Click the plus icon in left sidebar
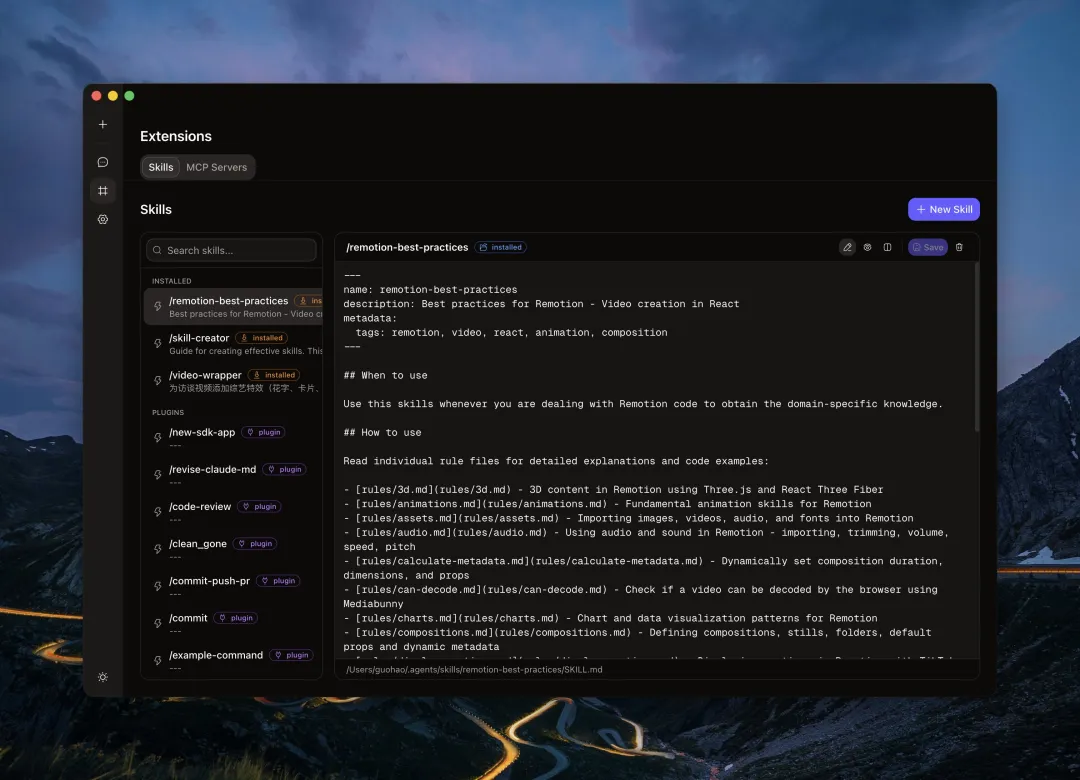The height and width of the screenshot is (780, 1080). [x=102, y=125]
